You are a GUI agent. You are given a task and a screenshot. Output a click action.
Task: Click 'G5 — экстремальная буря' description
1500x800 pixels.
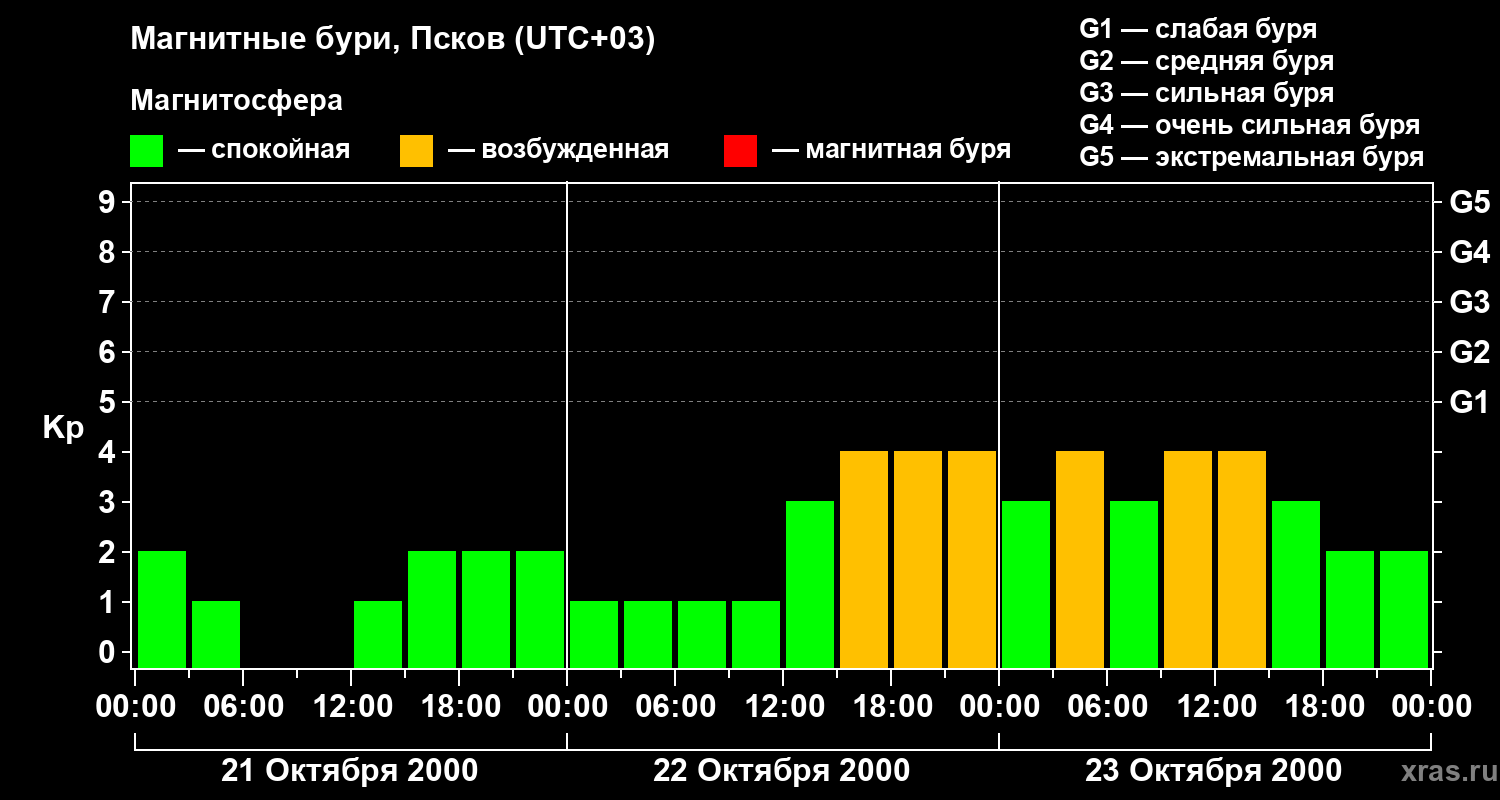click(1251, 157)
